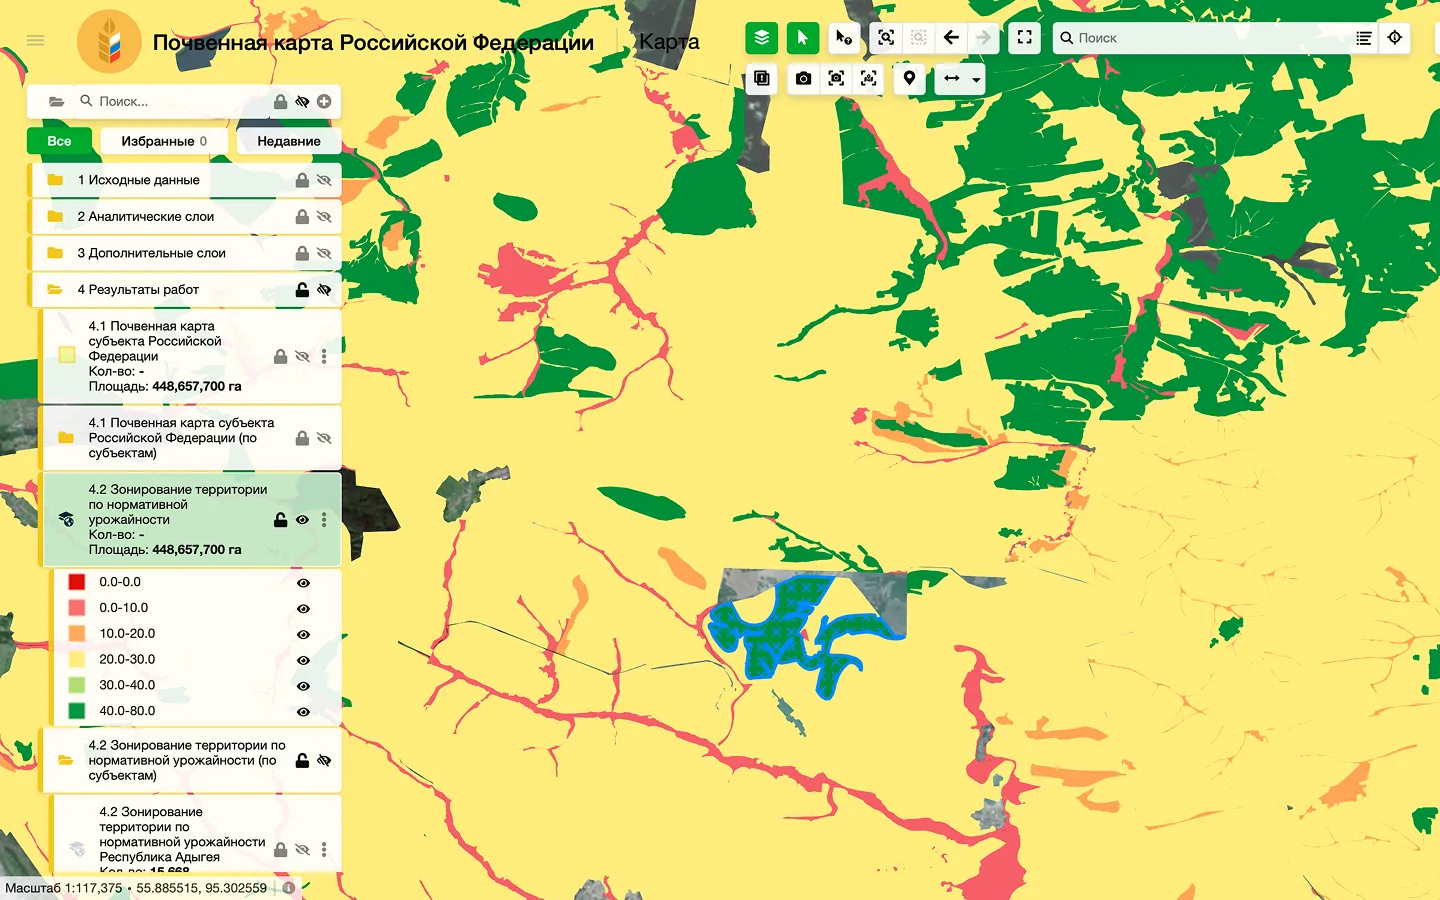Click the Карта tab label
This screenshot has height=900, width=1440.
(x=669, y=42)
